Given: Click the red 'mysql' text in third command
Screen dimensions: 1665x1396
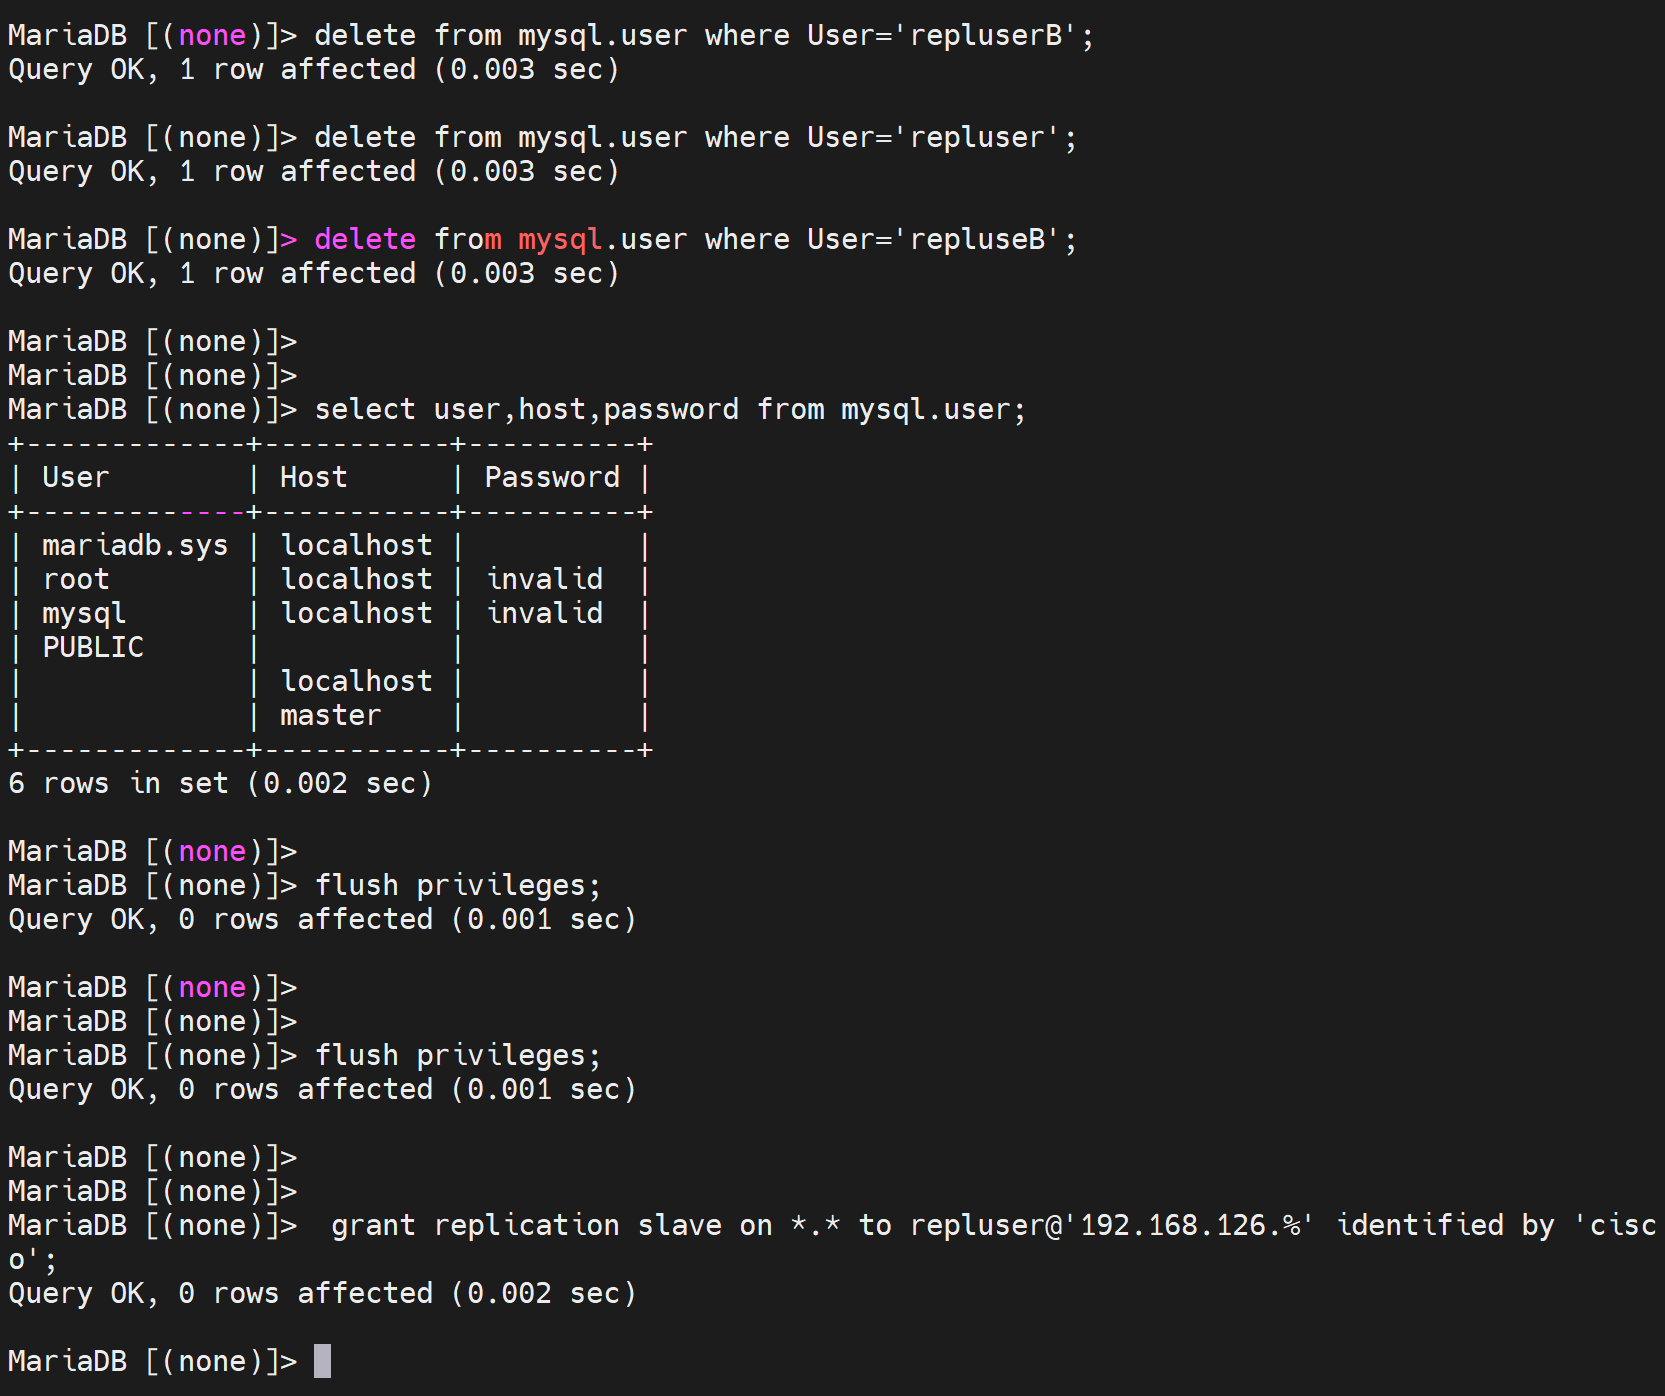Looking at the screenshot, I should click(559, 239).
